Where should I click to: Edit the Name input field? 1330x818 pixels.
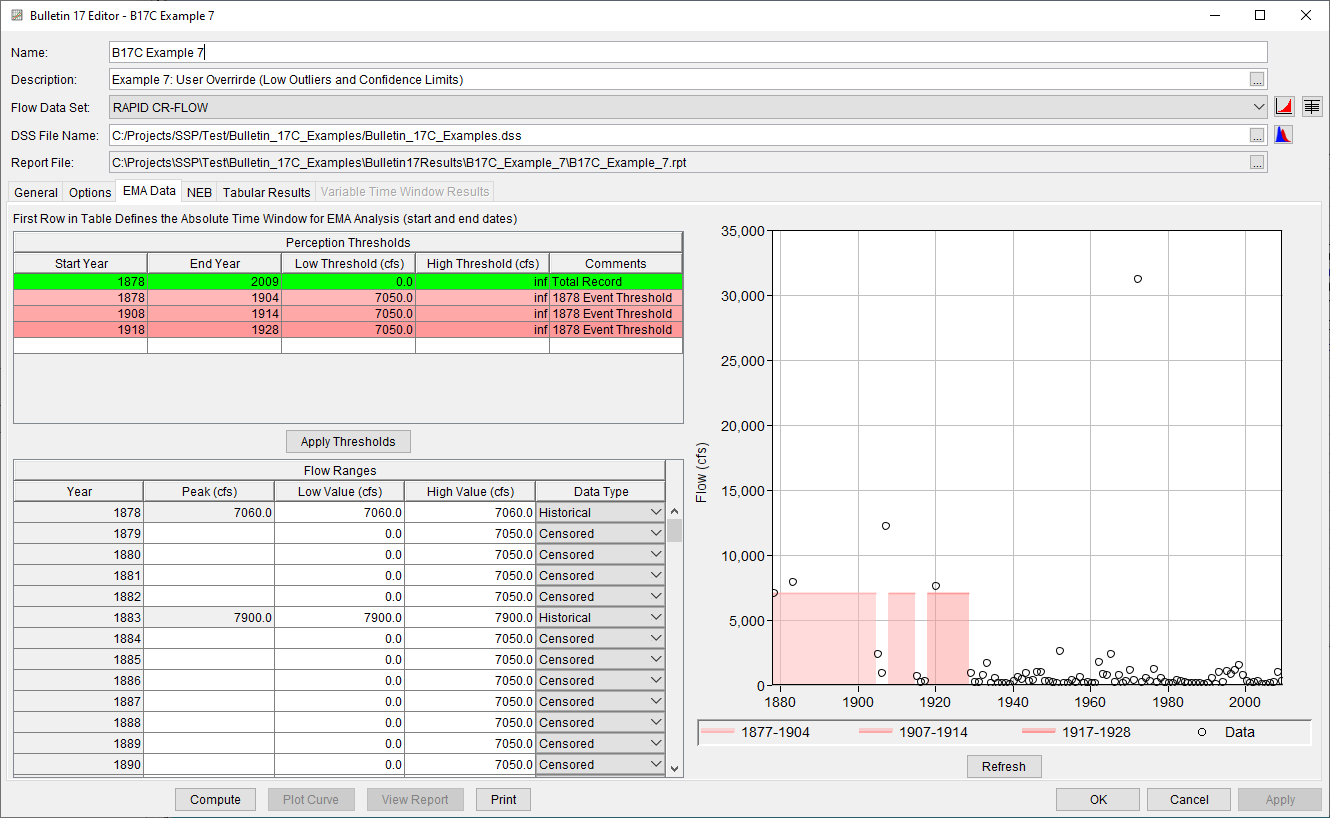pos(400,52)
